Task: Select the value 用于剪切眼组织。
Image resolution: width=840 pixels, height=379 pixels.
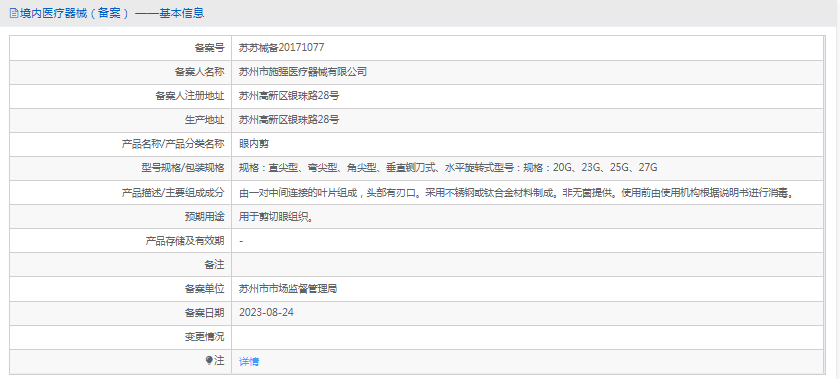Action: [275, 217]
